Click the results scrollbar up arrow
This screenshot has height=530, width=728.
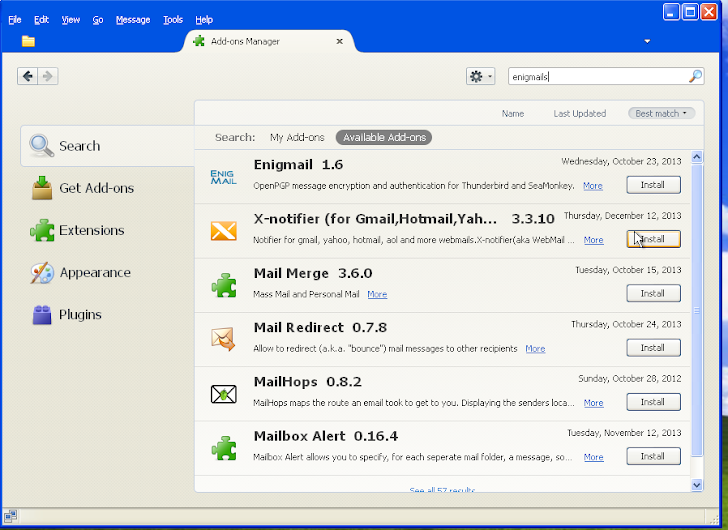[697, 157]
